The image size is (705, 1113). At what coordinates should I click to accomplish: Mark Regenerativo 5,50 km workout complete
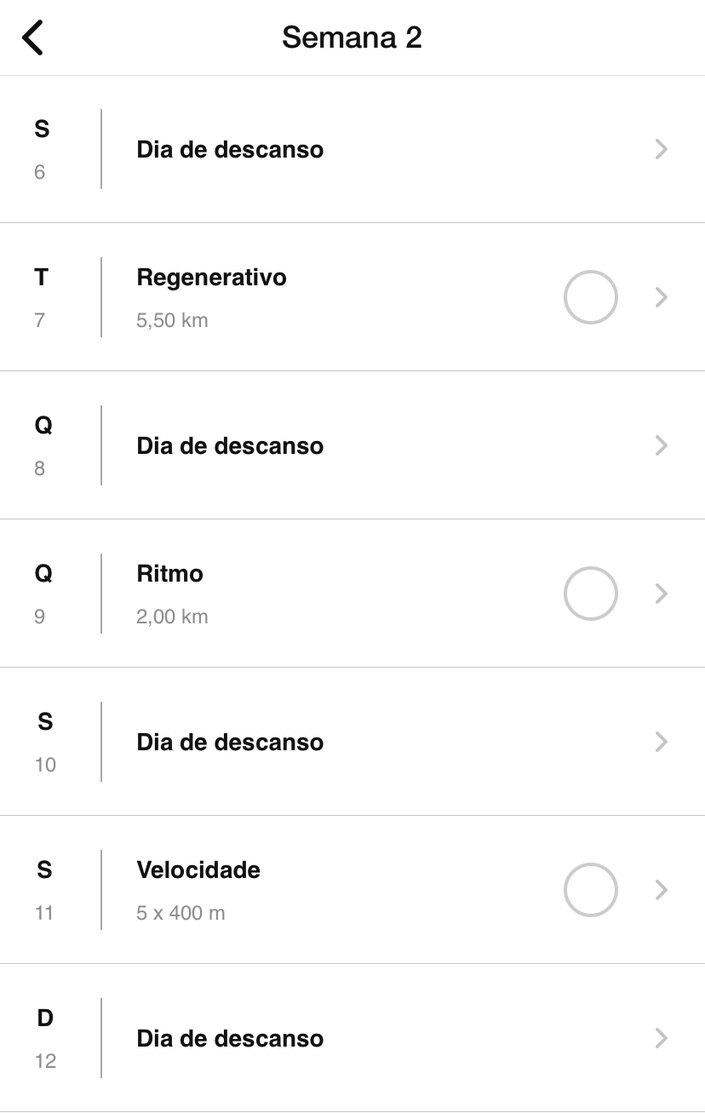click(590, 297)
